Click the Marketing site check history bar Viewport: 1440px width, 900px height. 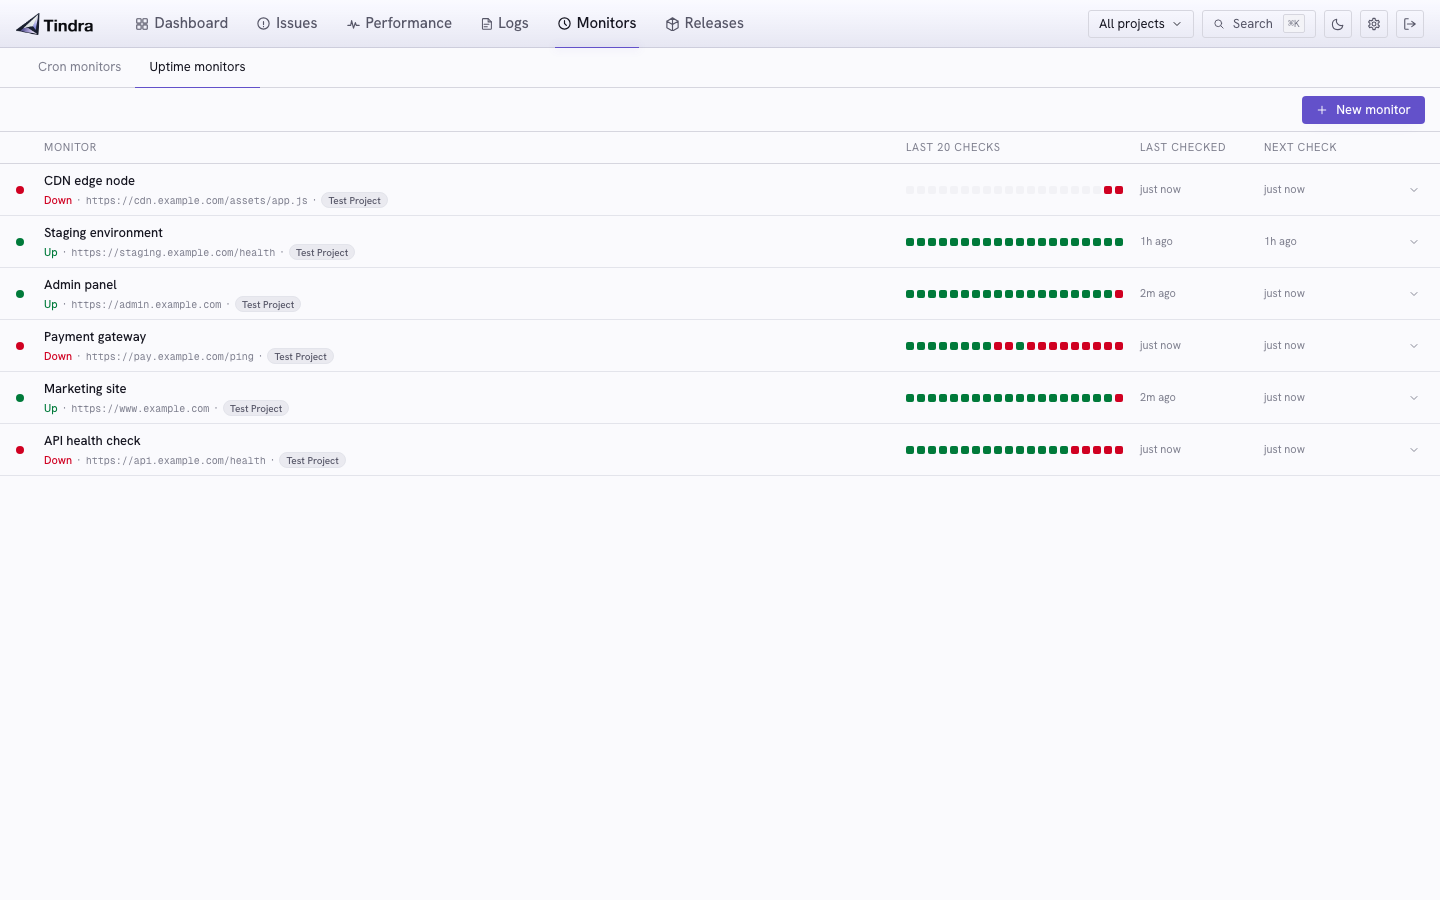(x=1014, y=398)
